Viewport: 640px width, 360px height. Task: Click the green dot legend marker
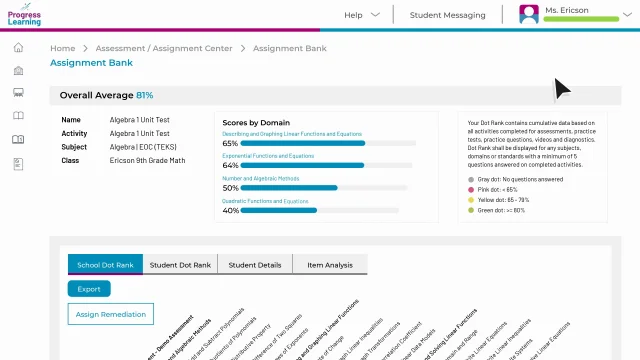click(x=471, y=210)
